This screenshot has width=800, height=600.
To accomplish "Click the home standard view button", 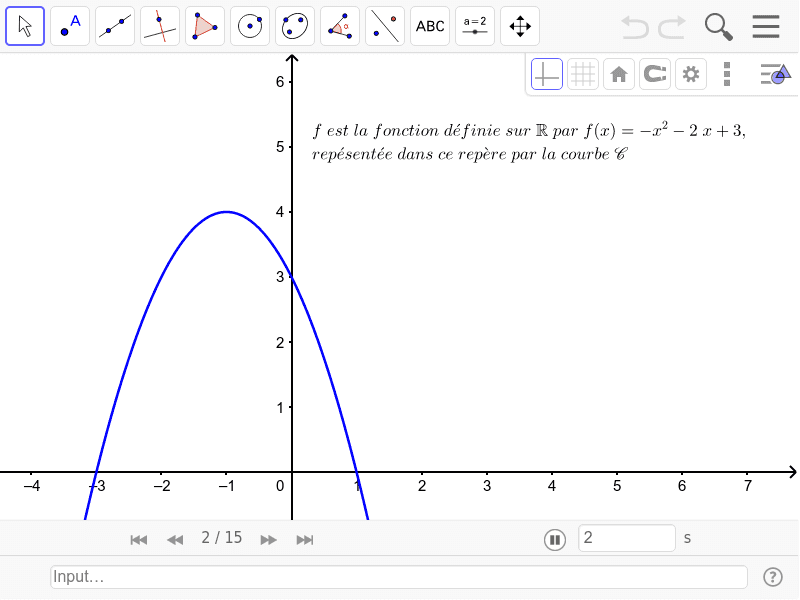I will [x=619, y=74].
